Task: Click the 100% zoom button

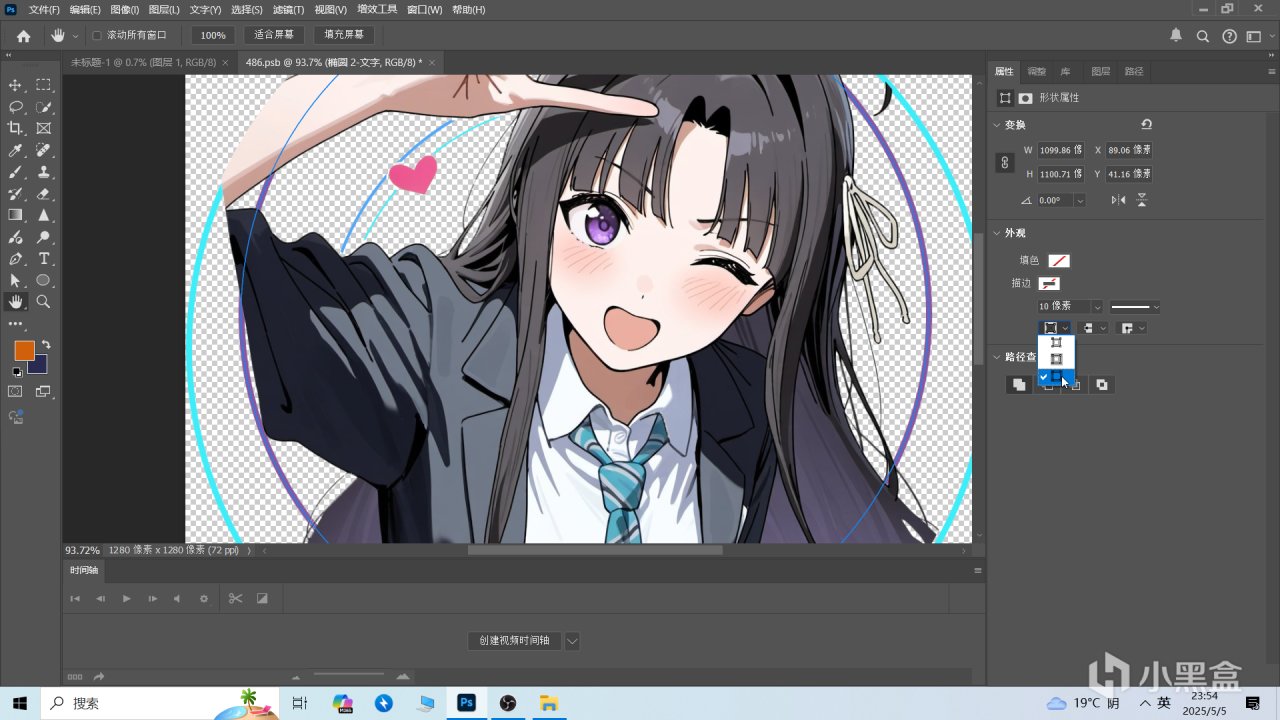Action: 213,36
